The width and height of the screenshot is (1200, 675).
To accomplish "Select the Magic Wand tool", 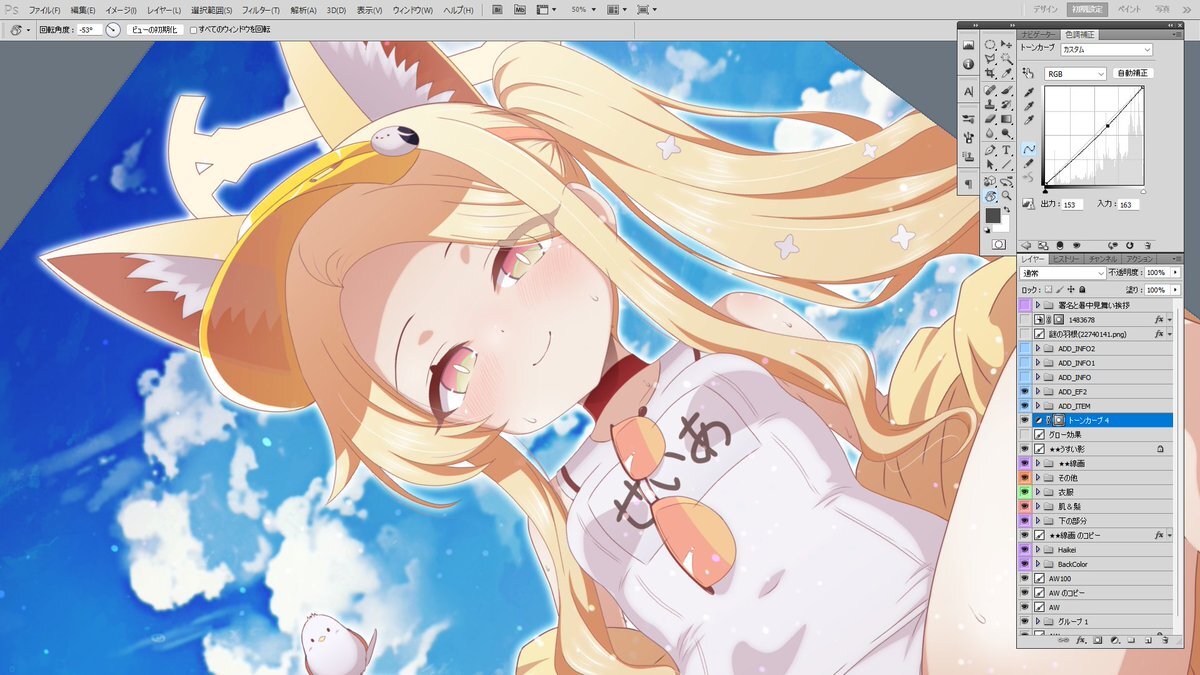I will 1006,59.
